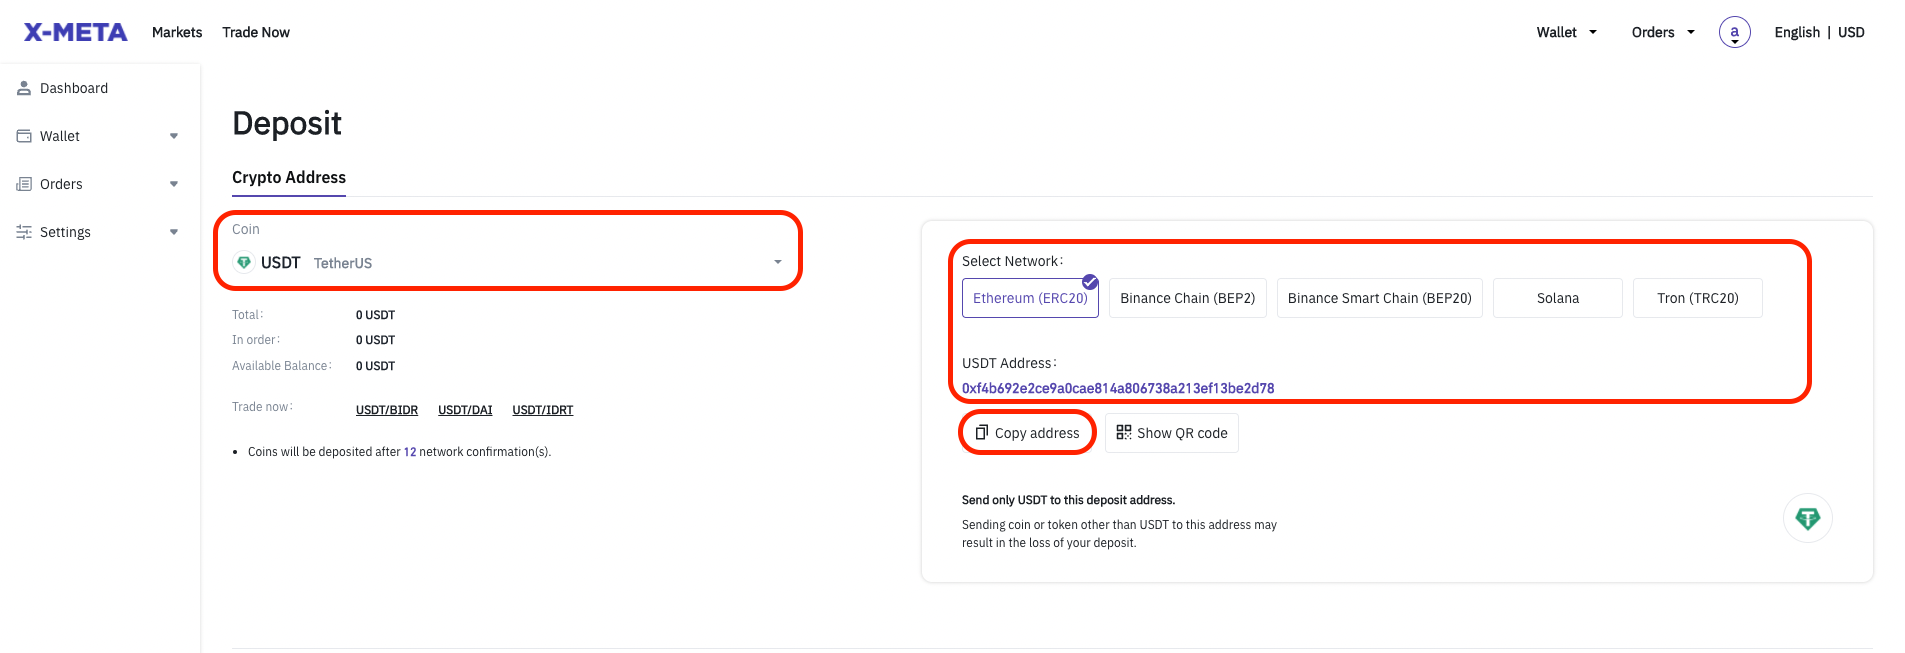Click the USDT coin icon in selector
Viewport: 1905px width, 653px height.
[243, 263]
